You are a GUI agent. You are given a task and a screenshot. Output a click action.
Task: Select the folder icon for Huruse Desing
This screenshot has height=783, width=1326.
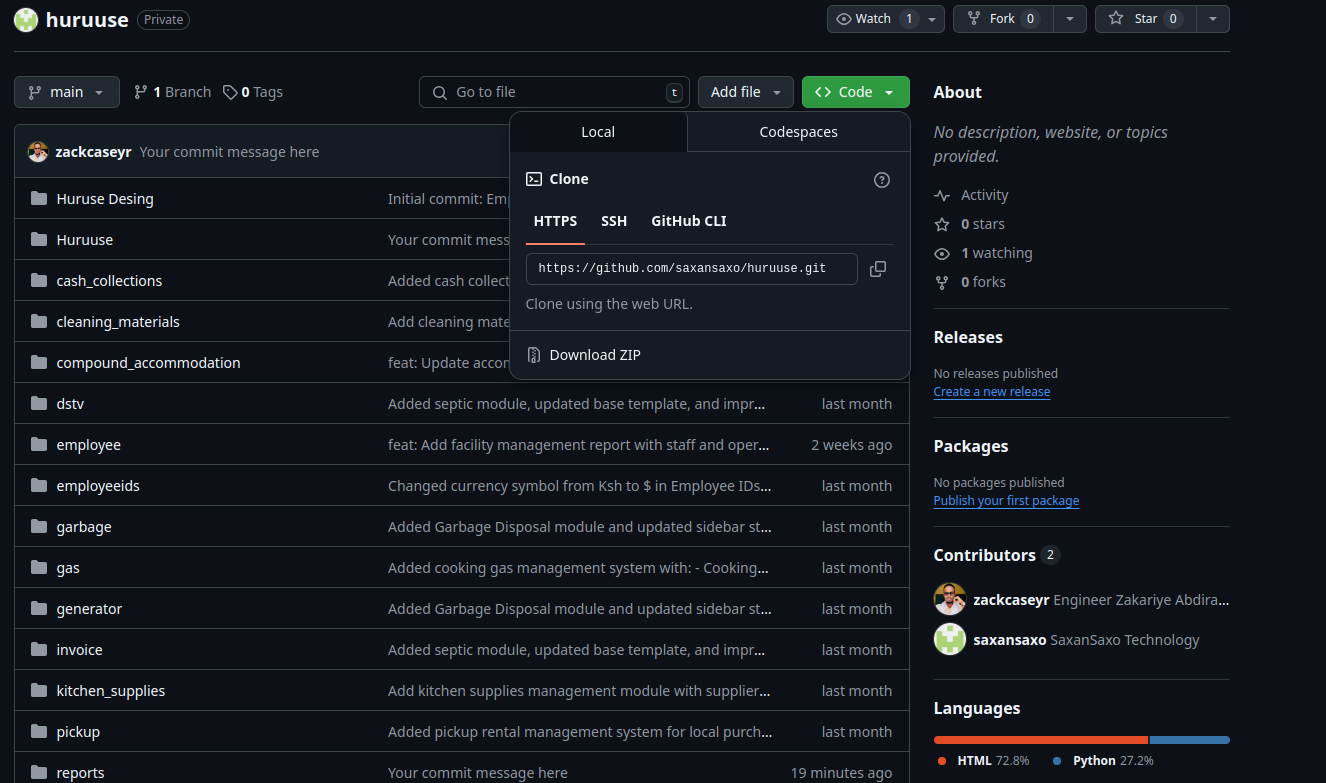(x=39, y=199)
